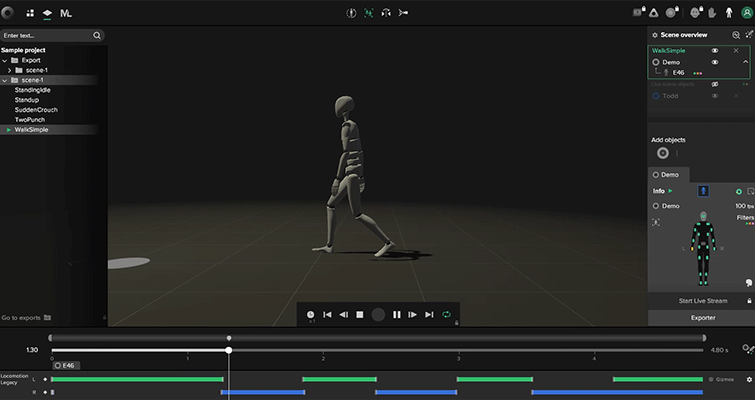
Task: Select the layers scene view icon
Action: [x=47, y=13]
